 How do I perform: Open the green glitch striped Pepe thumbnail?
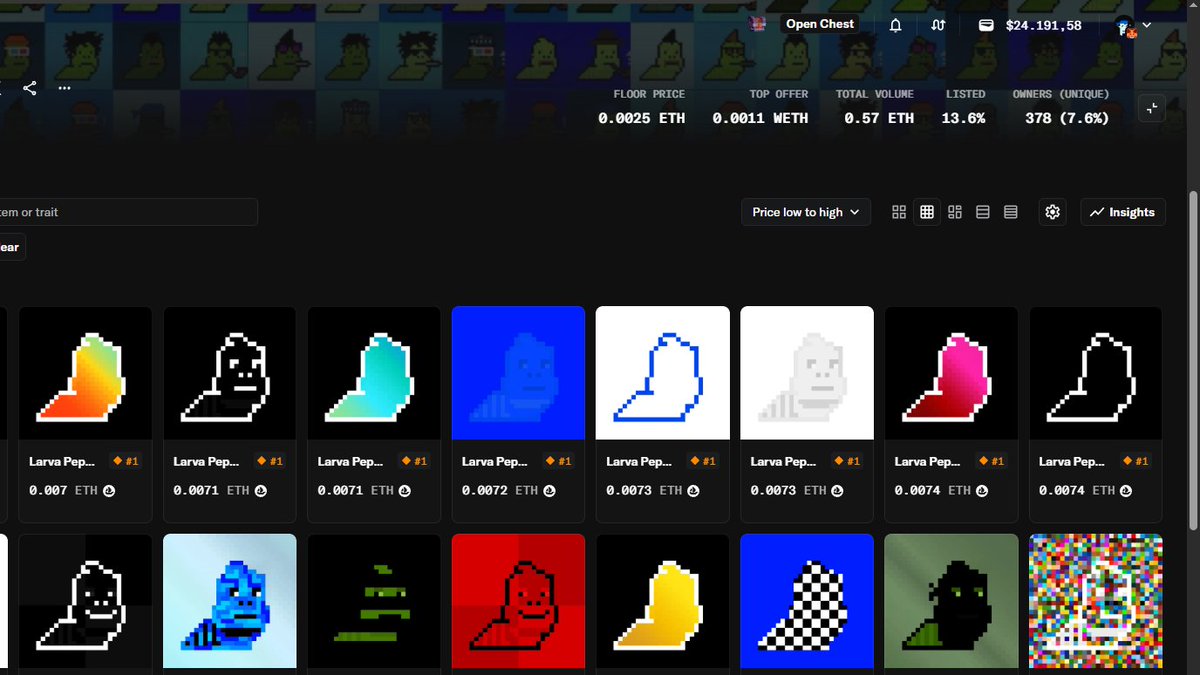pyautogui.click(x=374, y=601)
